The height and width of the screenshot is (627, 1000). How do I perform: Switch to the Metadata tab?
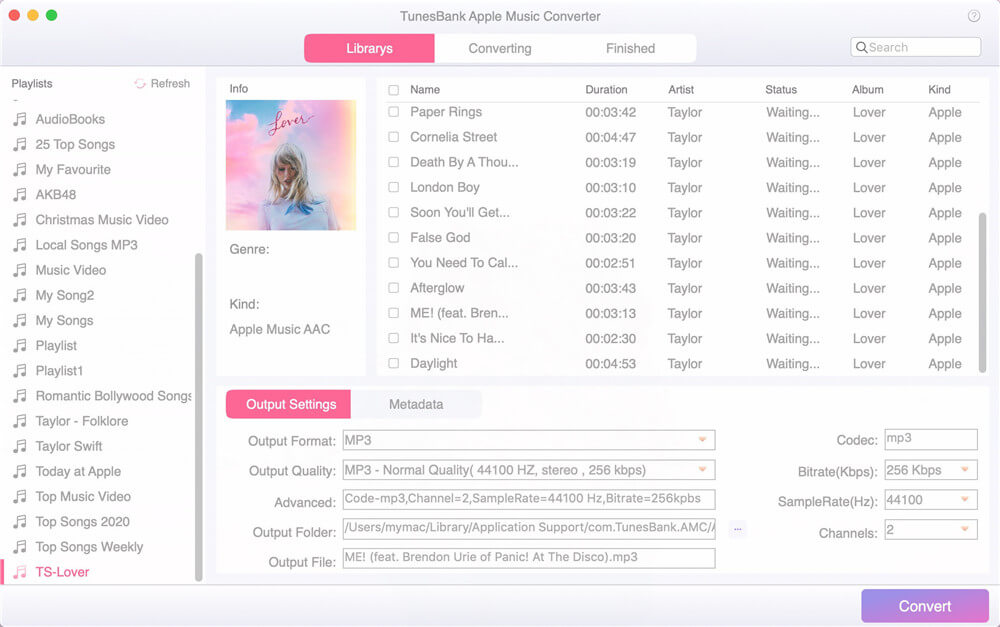click(x=416, y=404)
